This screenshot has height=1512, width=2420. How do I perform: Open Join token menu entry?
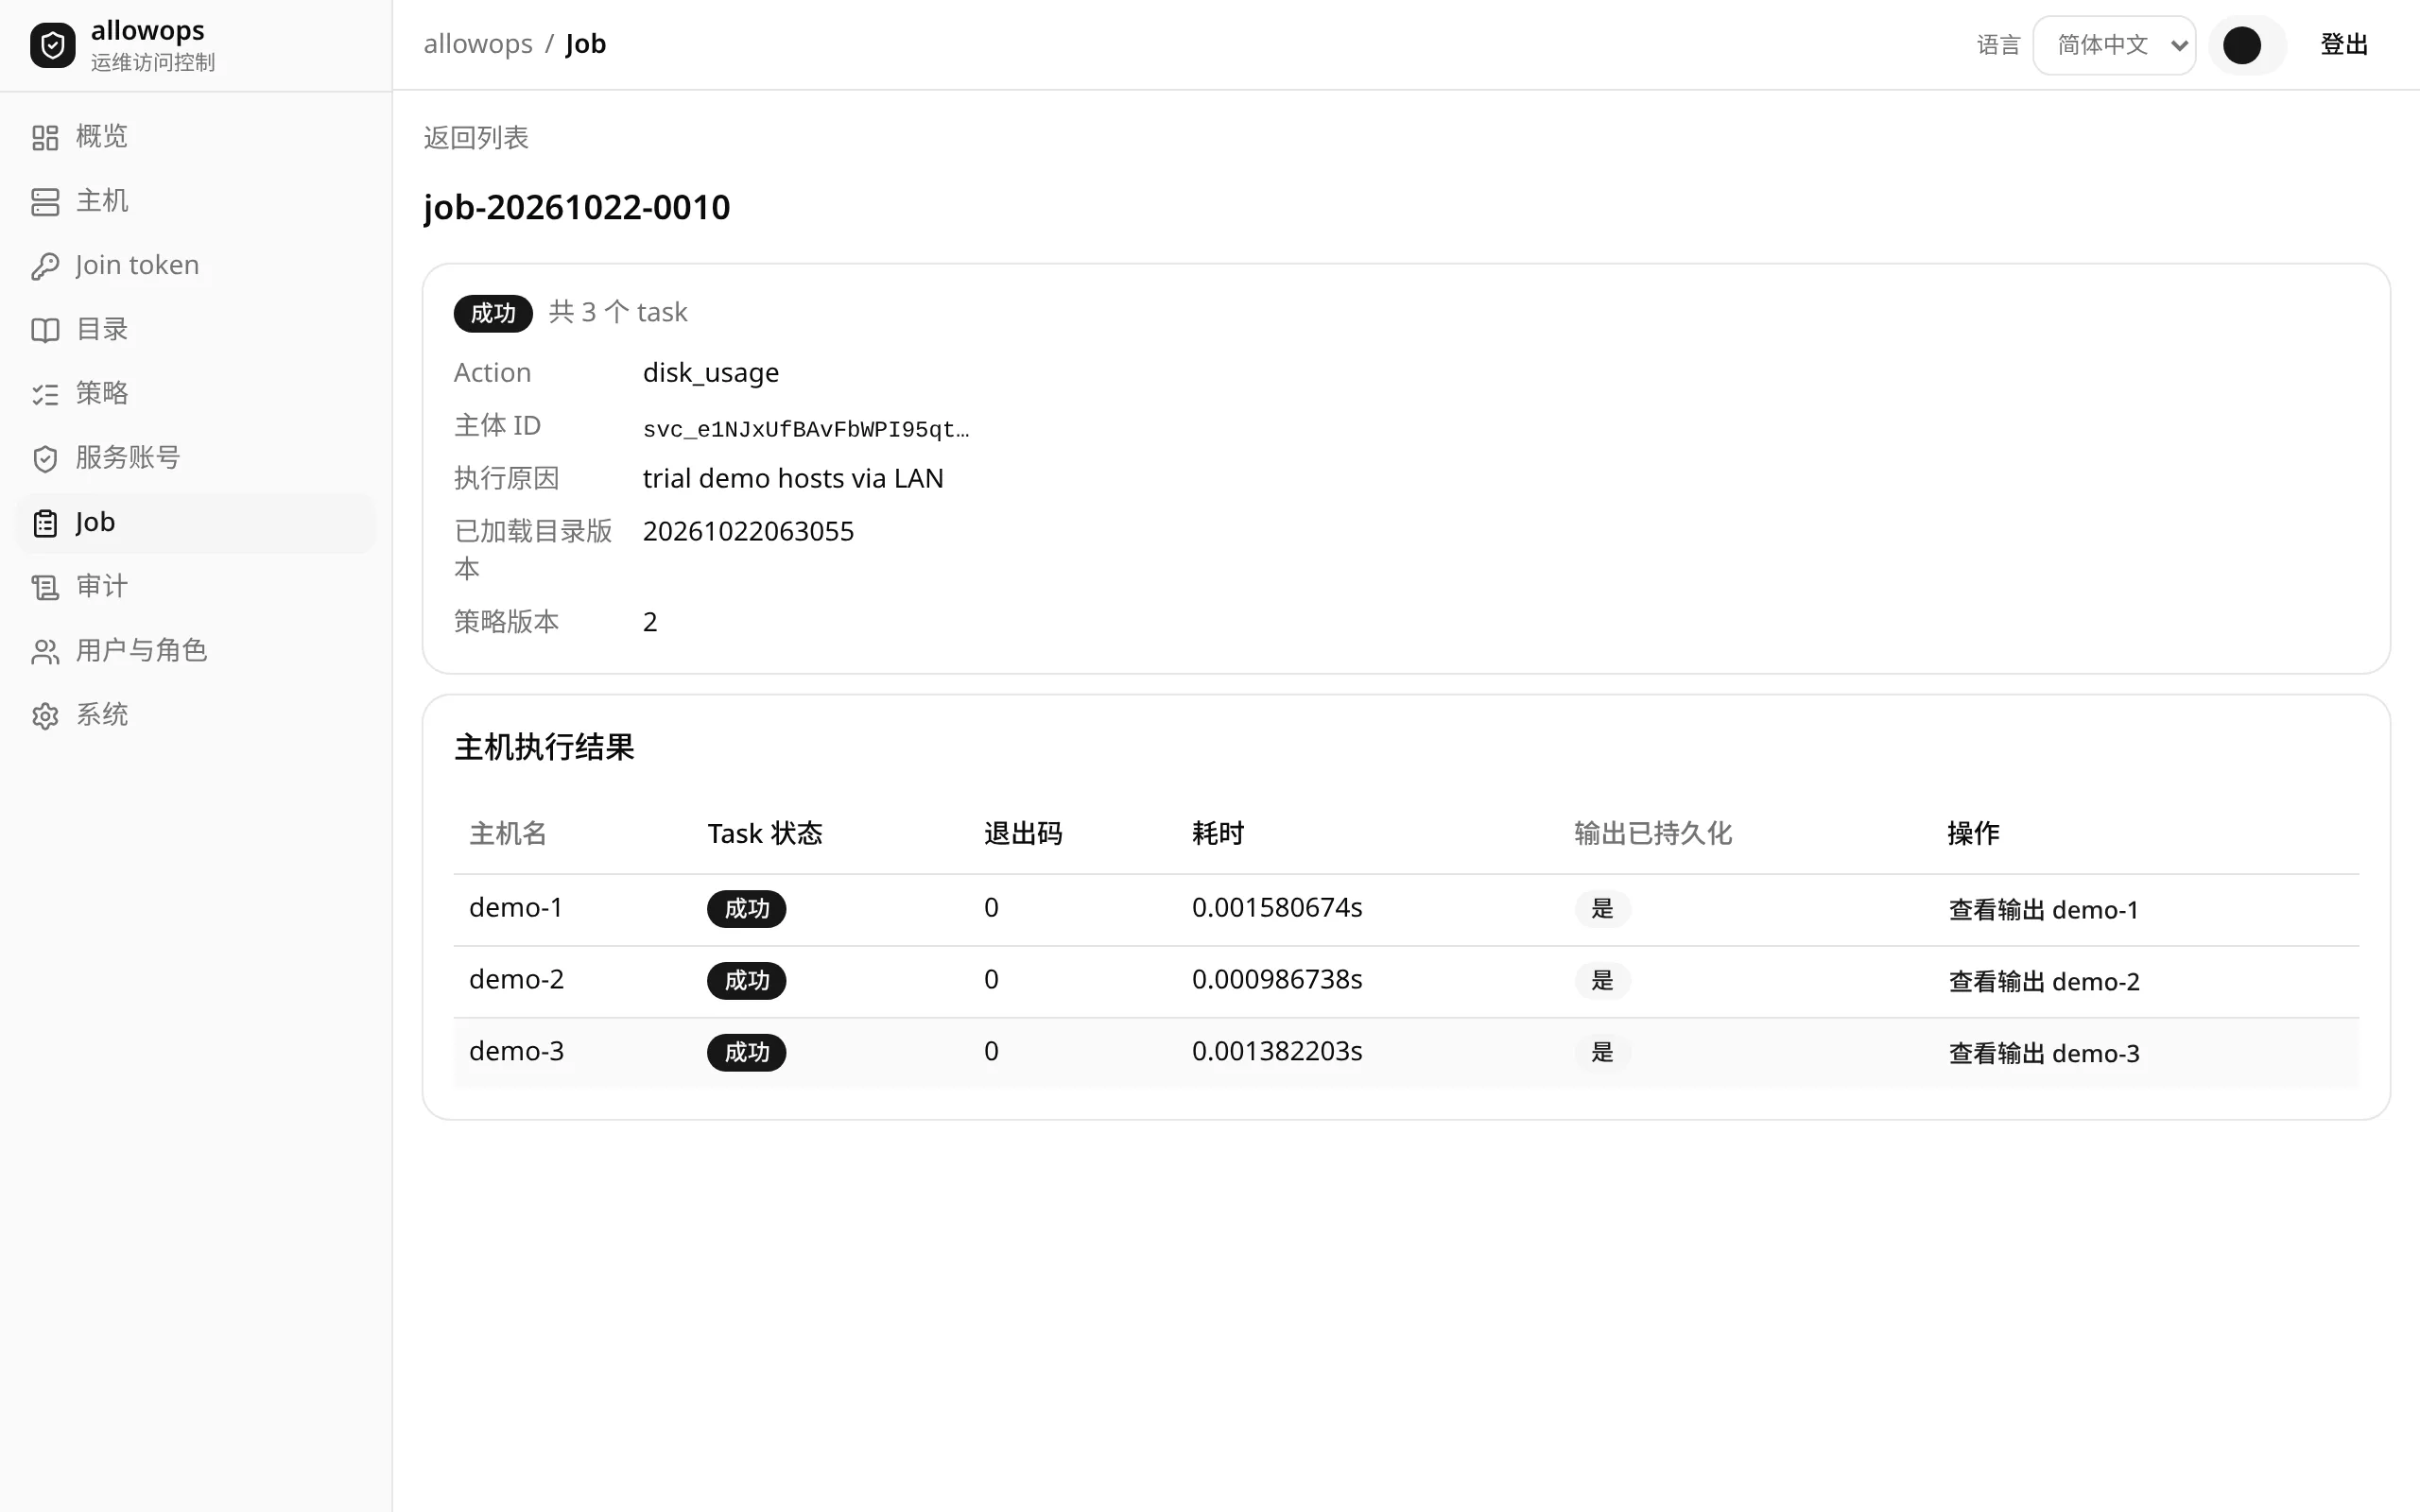(x=195, y=265)
